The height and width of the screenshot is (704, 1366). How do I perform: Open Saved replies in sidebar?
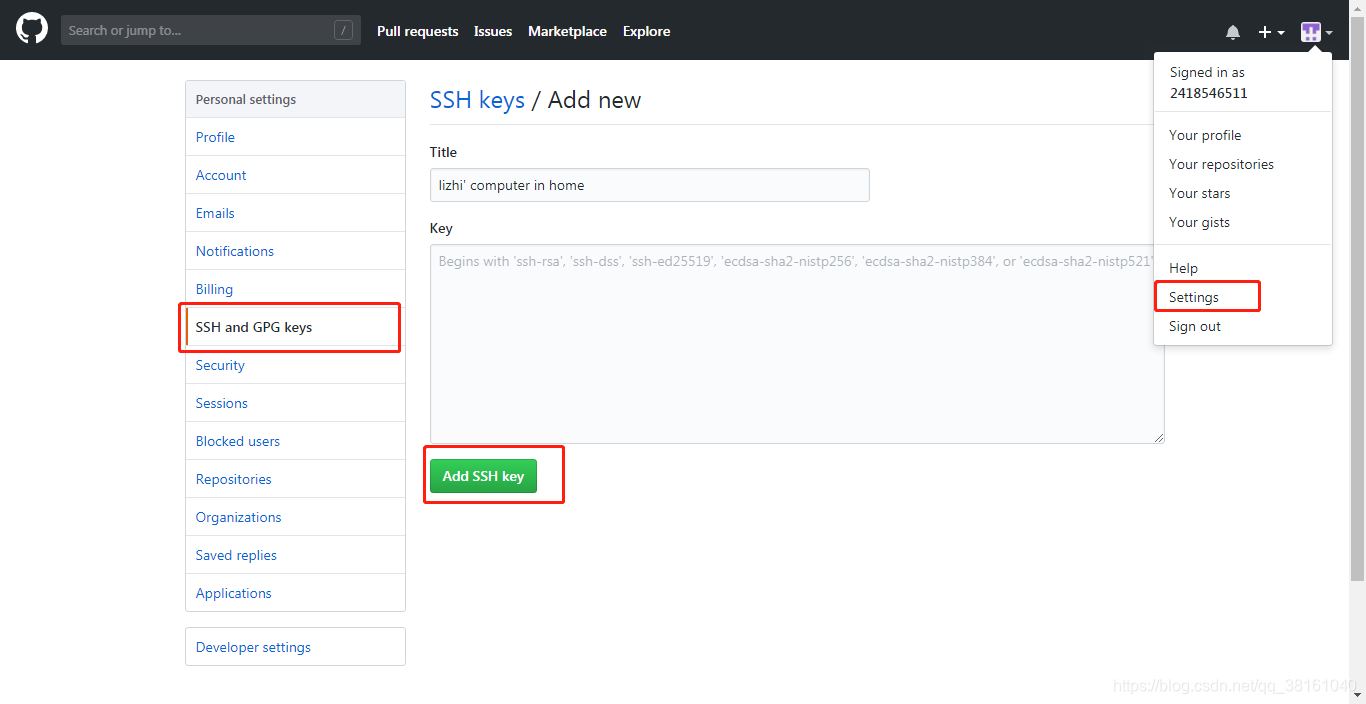coord(295,555)
